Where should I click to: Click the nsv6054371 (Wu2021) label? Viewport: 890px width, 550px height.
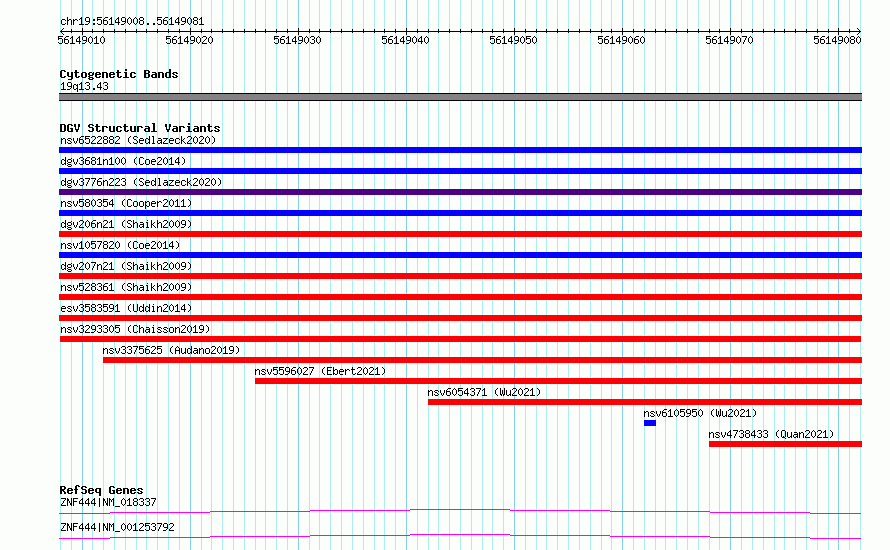(x=484, y=392)
